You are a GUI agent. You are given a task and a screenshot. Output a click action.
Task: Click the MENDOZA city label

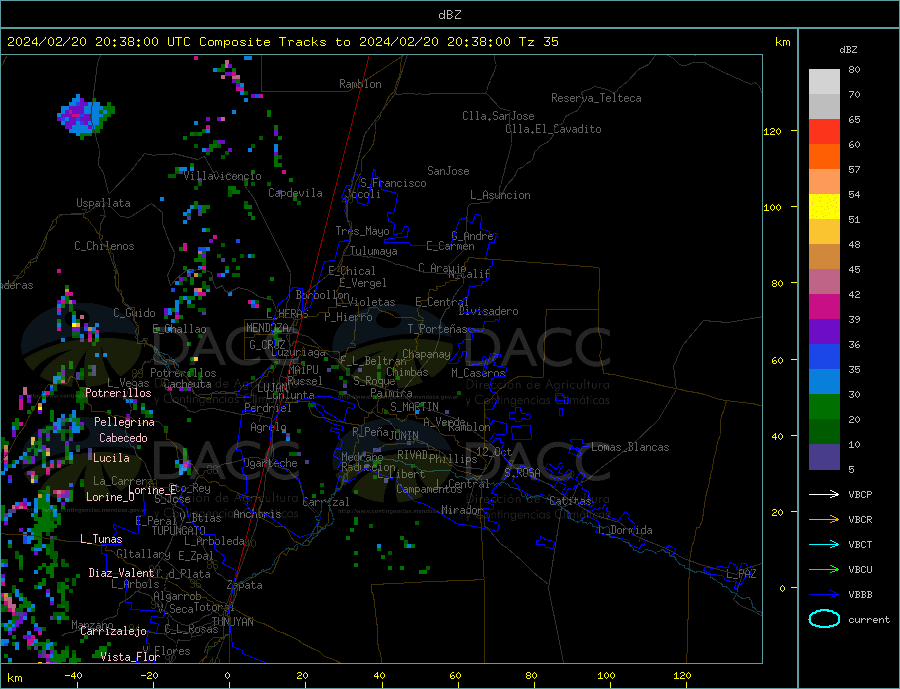point(267,328)
